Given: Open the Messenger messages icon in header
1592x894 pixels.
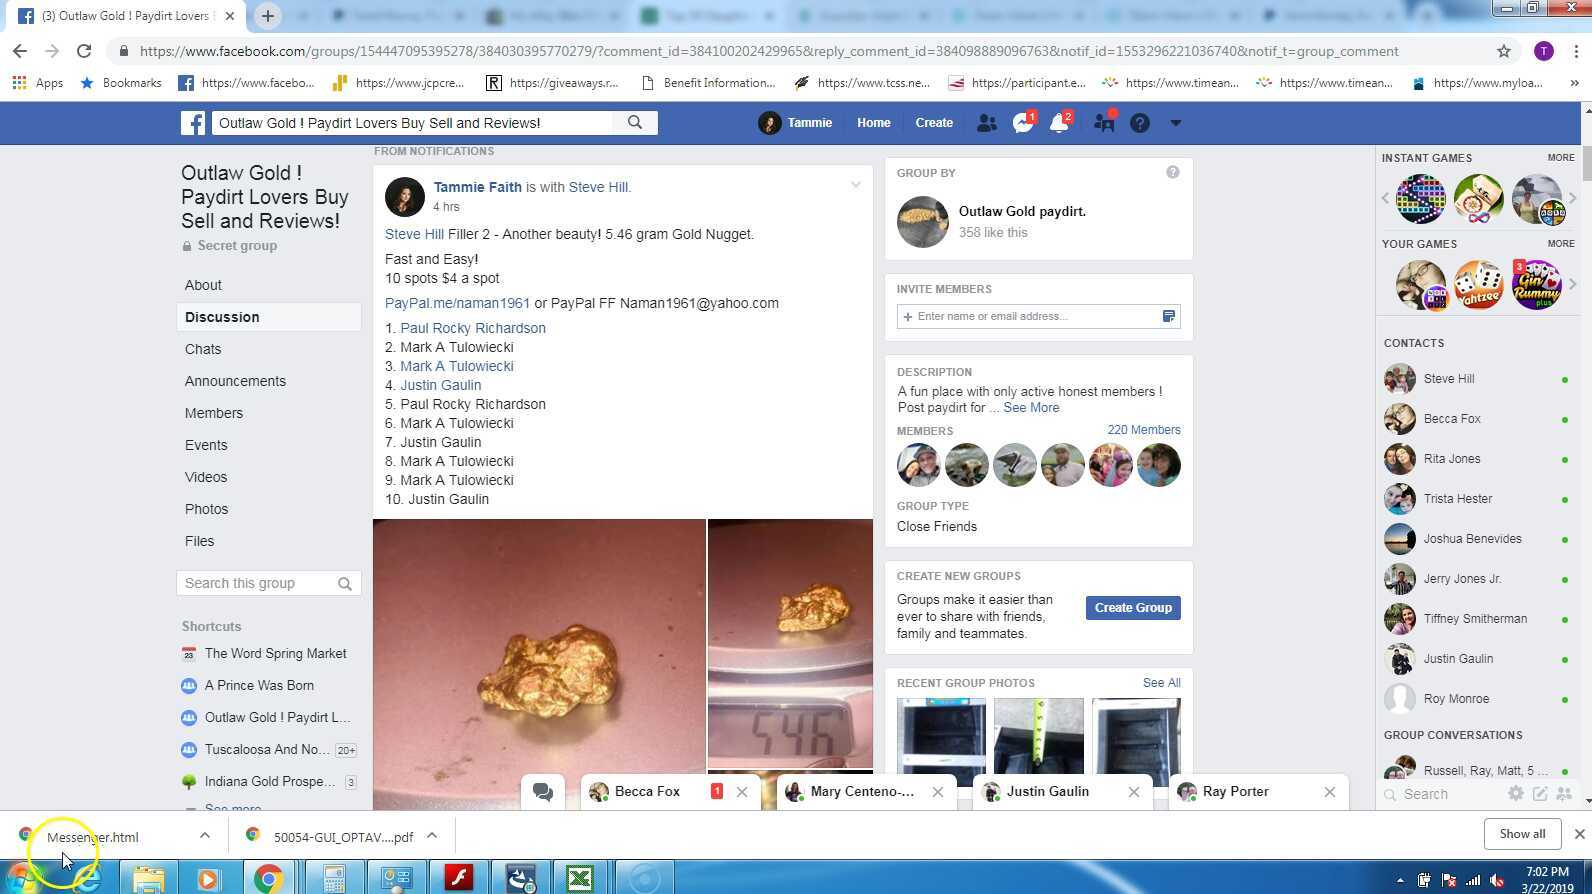Looking at the screenshot, I should tap(1022, 123).
